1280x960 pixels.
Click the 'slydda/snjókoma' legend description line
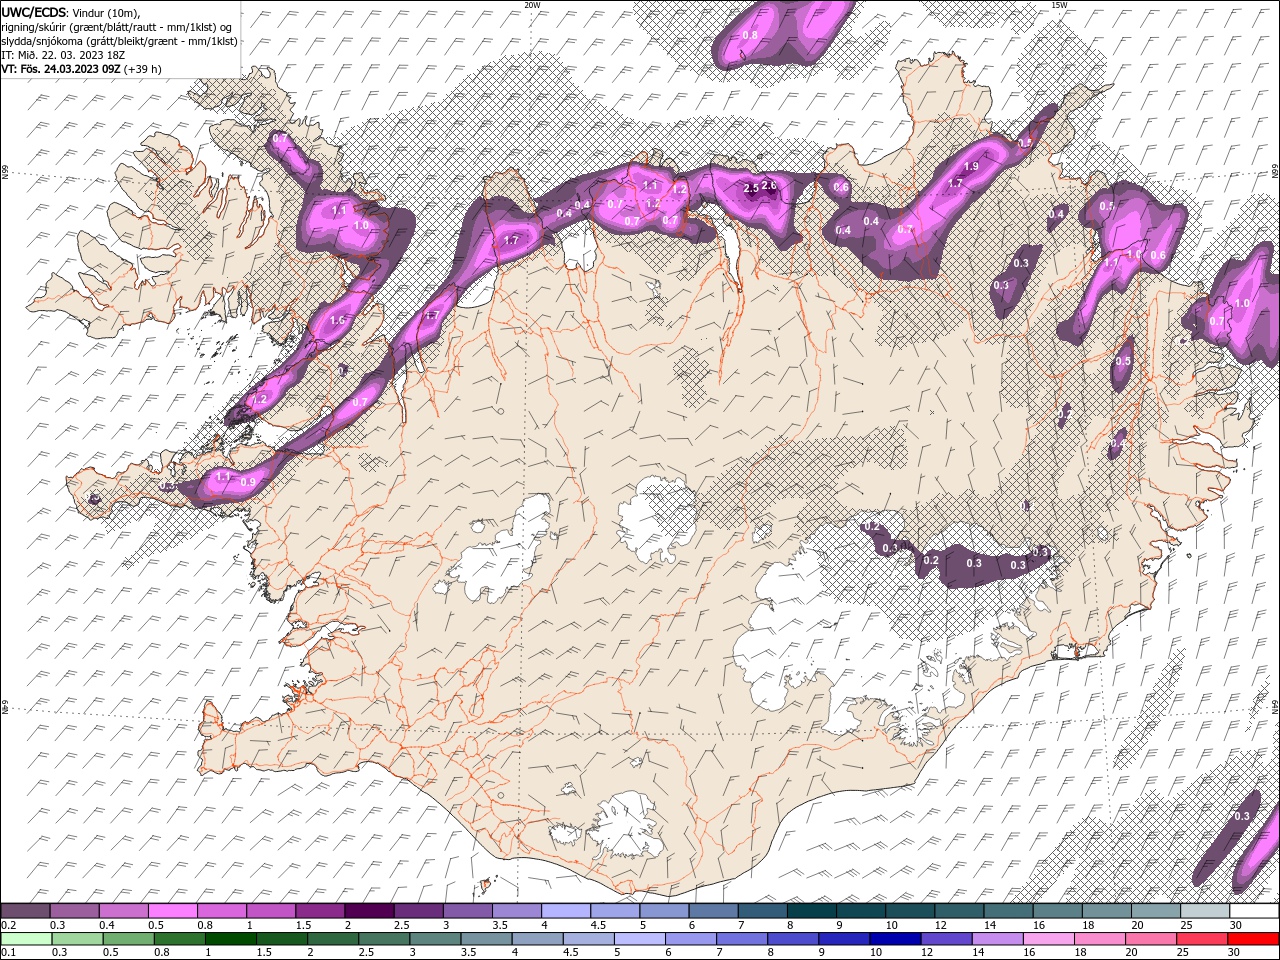pos(119,40)
